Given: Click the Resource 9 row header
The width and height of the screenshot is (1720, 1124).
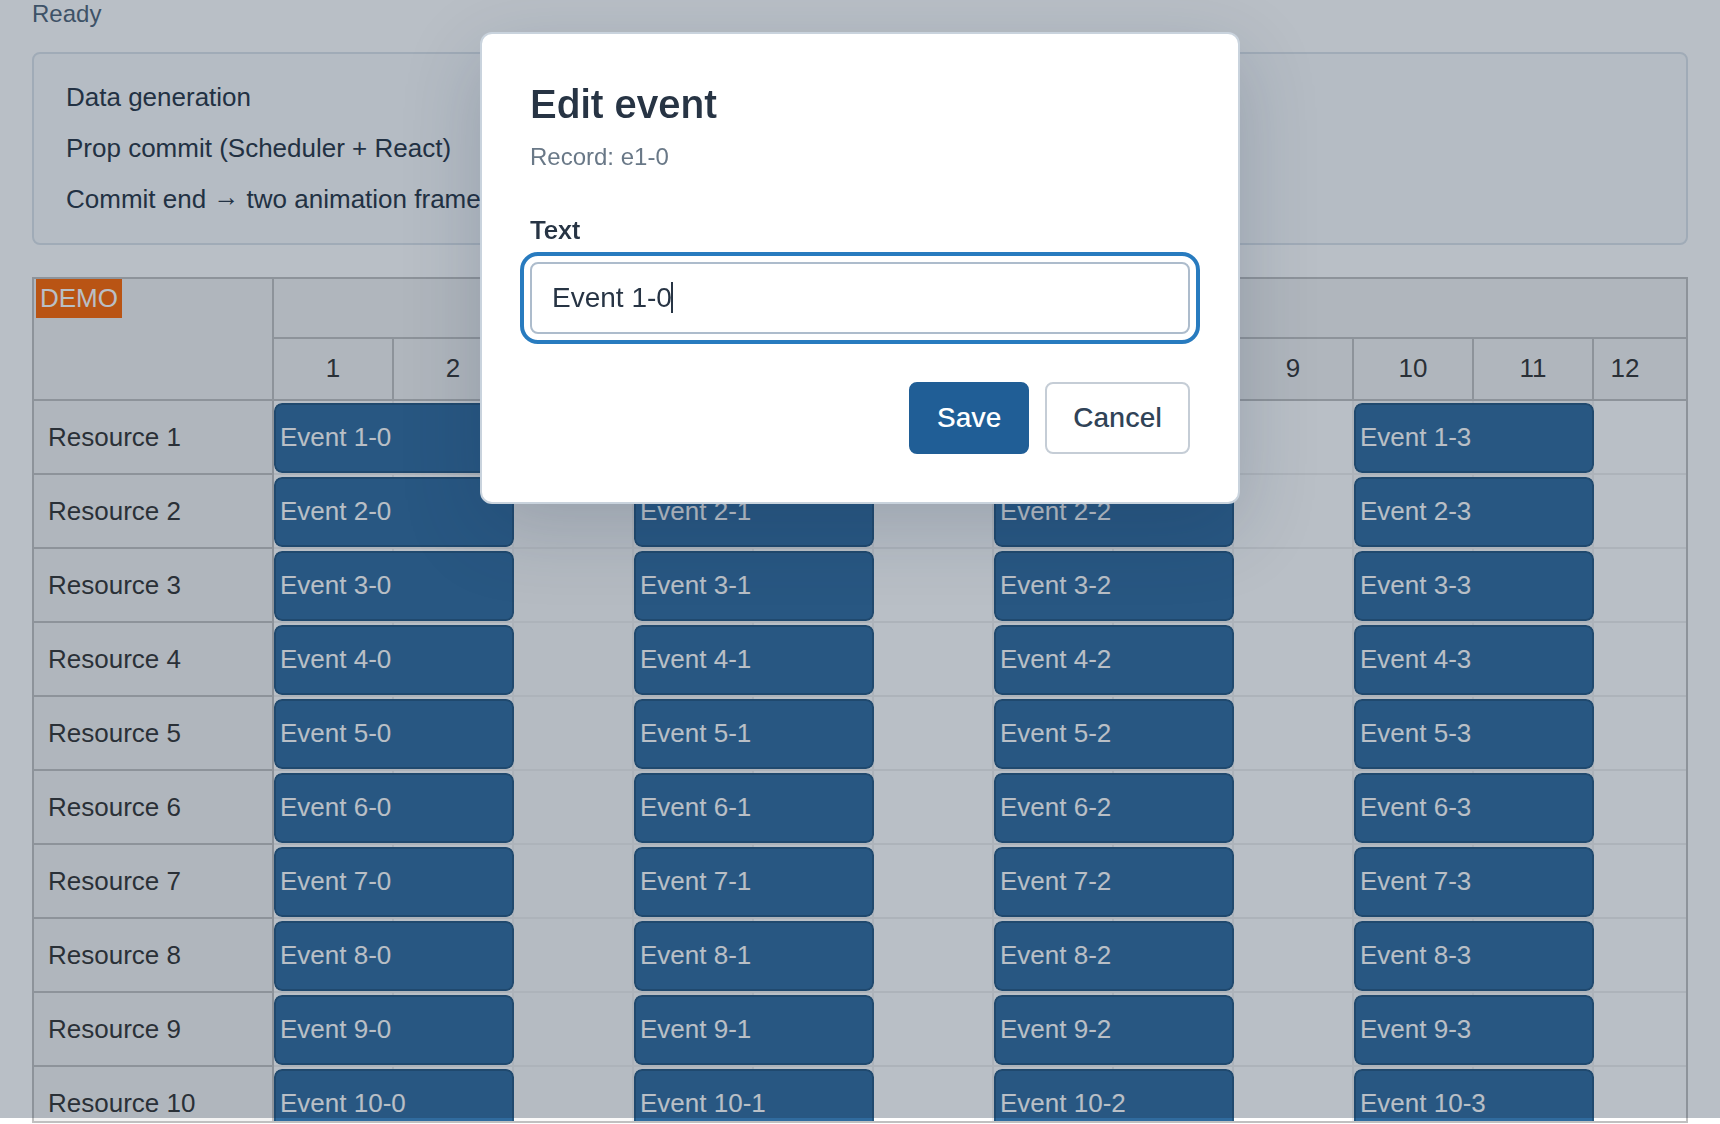Looking at the screenshot, I should pyautogui.click(x=153, y=1030).
